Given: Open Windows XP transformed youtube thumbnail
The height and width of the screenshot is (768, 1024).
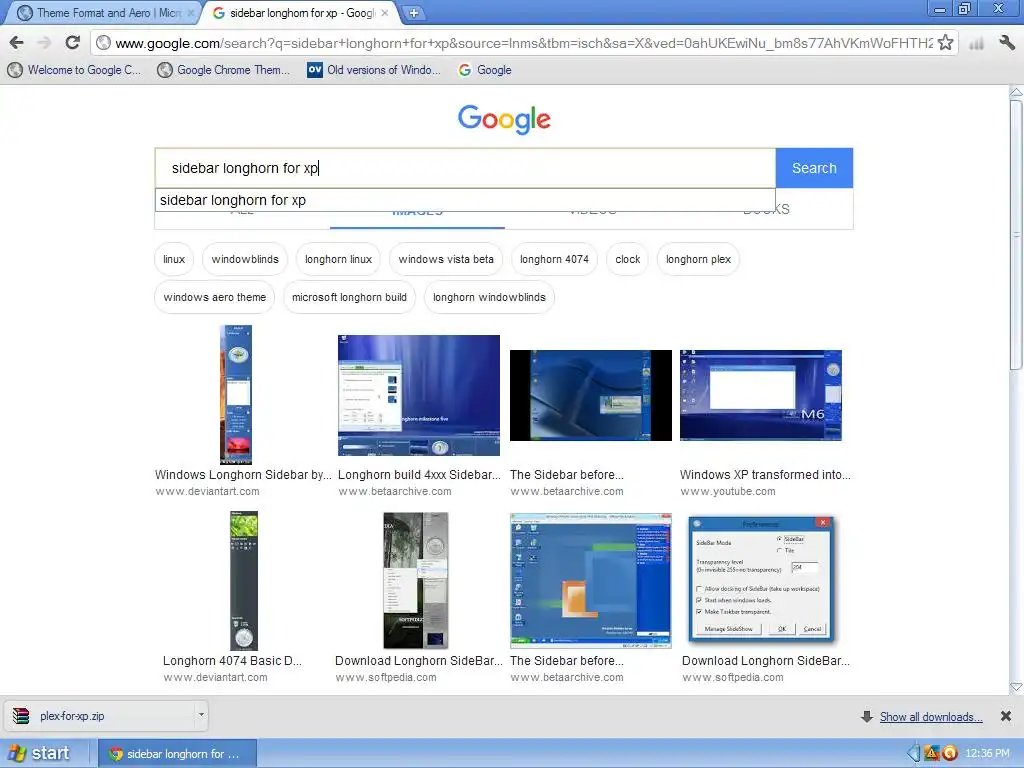Looking at the screenshot, I should click(x=761, y=395).
